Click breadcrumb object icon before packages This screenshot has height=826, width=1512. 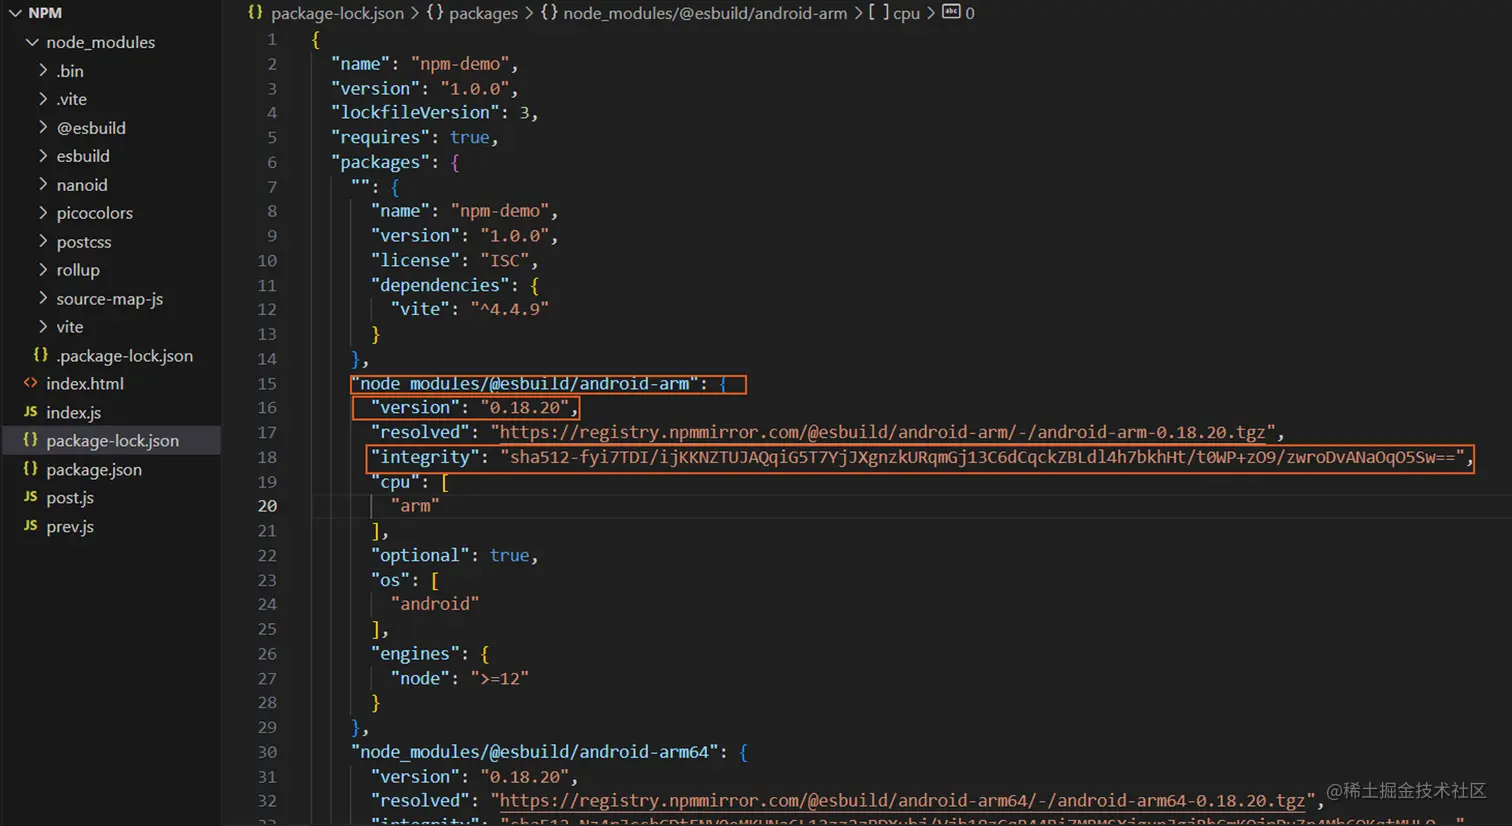pos(435,12)
